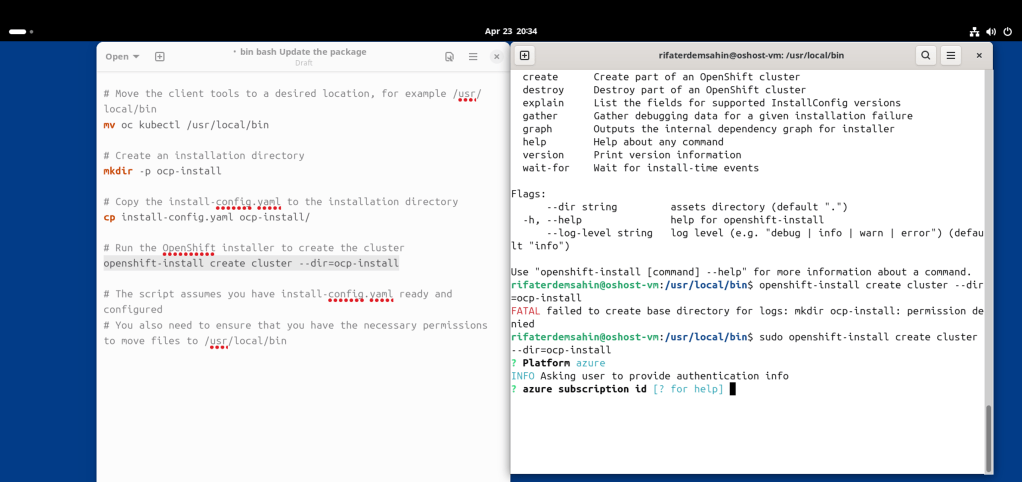Click the '# Run the OpenShift installer' comment
The width and height of the screenshot is (1022, 482).
[254, 248]
